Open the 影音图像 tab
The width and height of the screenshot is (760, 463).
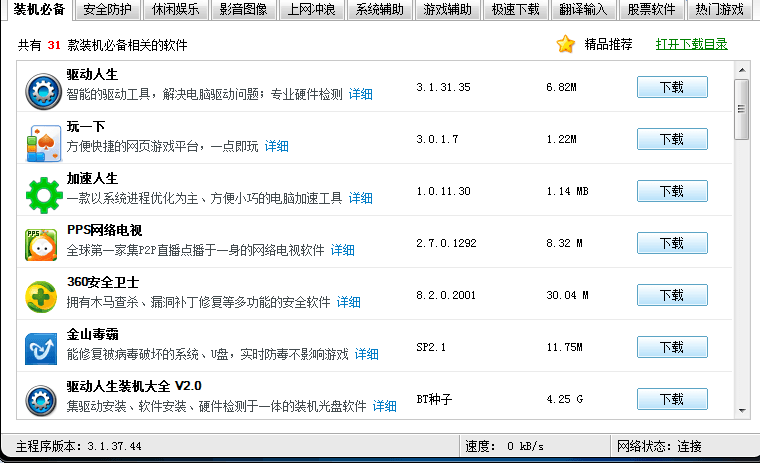(x=243, y=10)
